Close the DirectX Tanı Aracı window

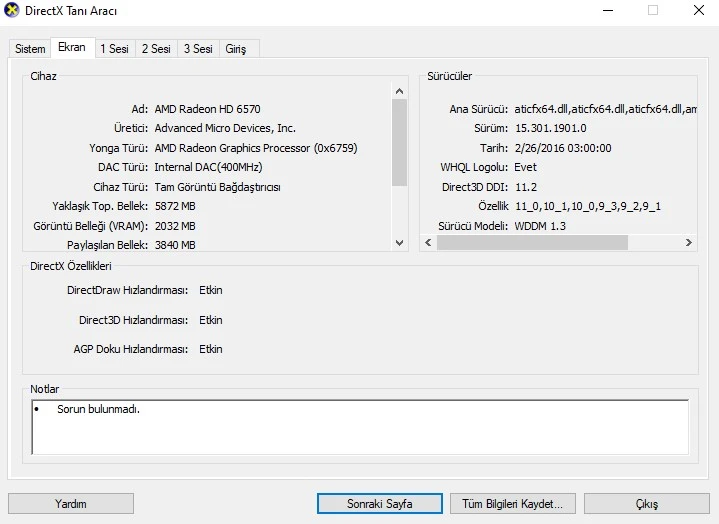[699, 10]
